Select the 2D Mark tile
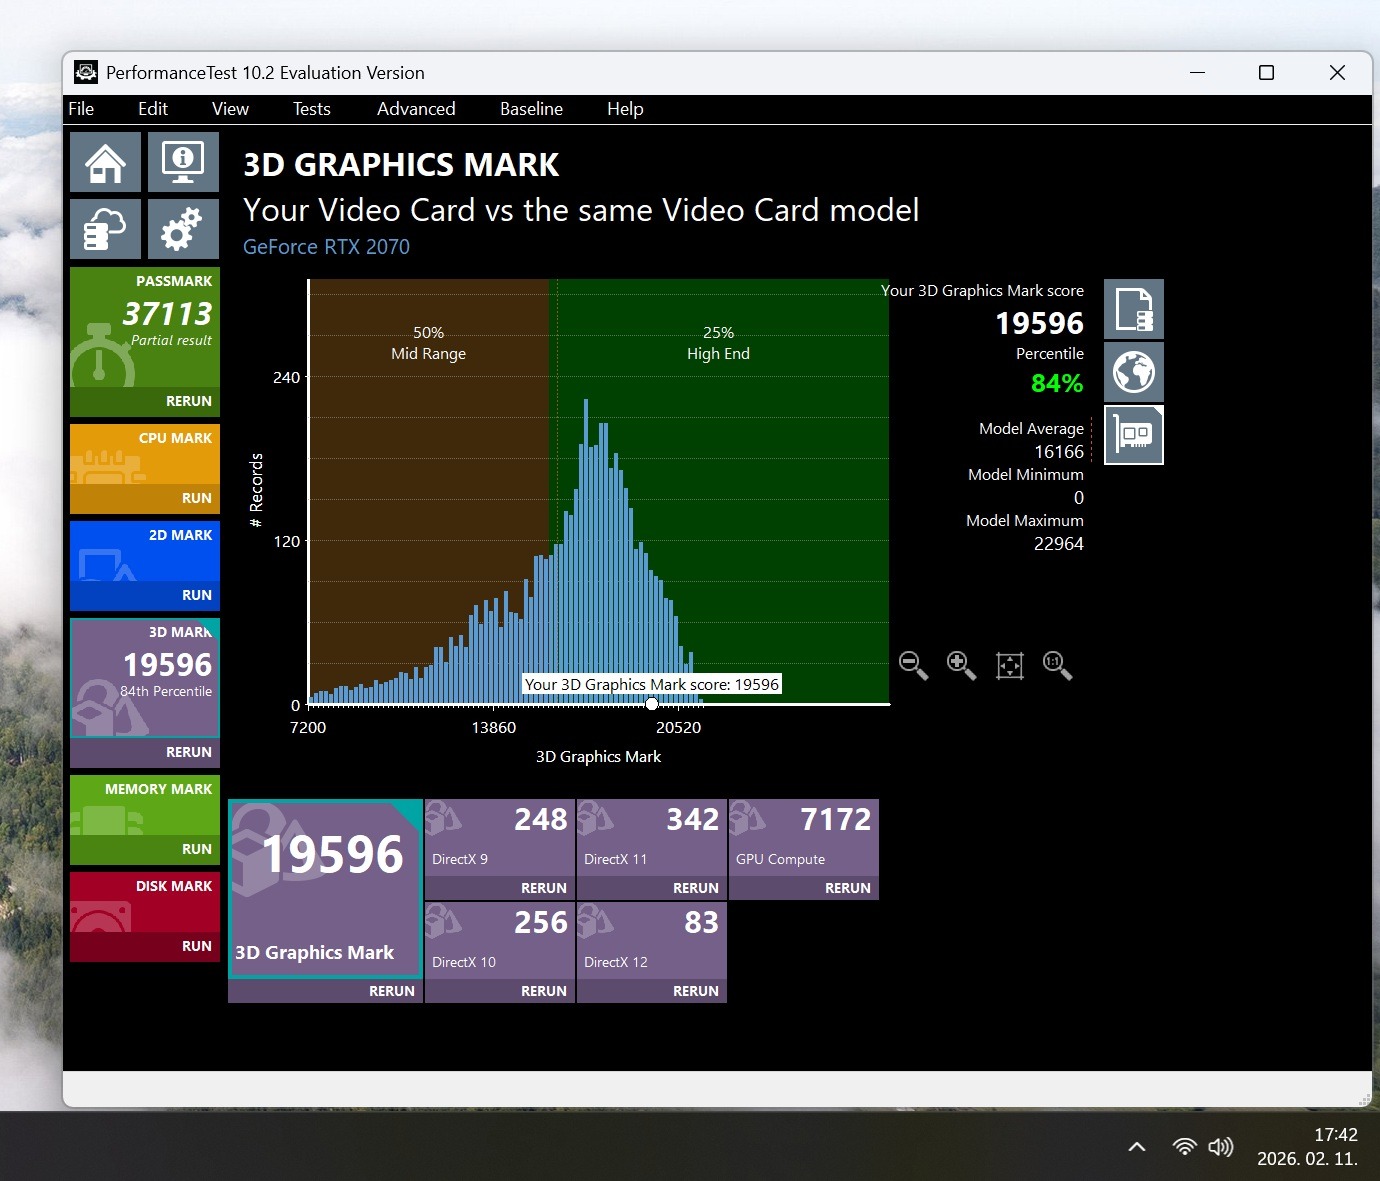Viewport: 1380px width, 1181px height. coord(145,551)
